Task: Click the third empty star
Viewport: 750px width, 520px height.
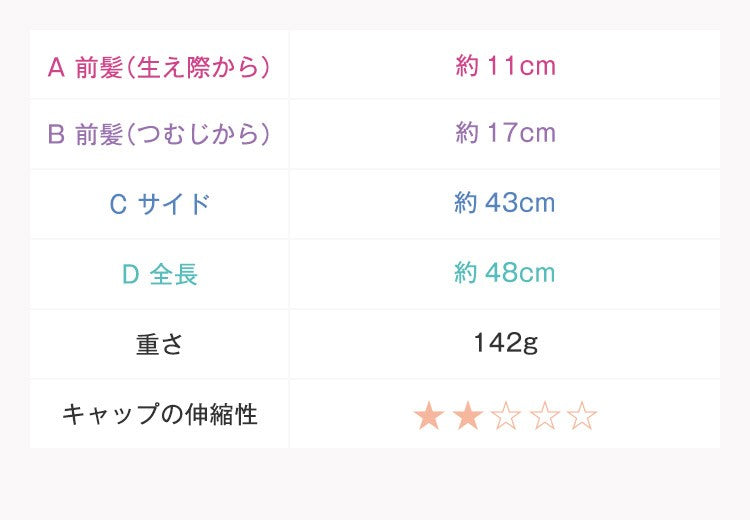Action: [505, 416]
